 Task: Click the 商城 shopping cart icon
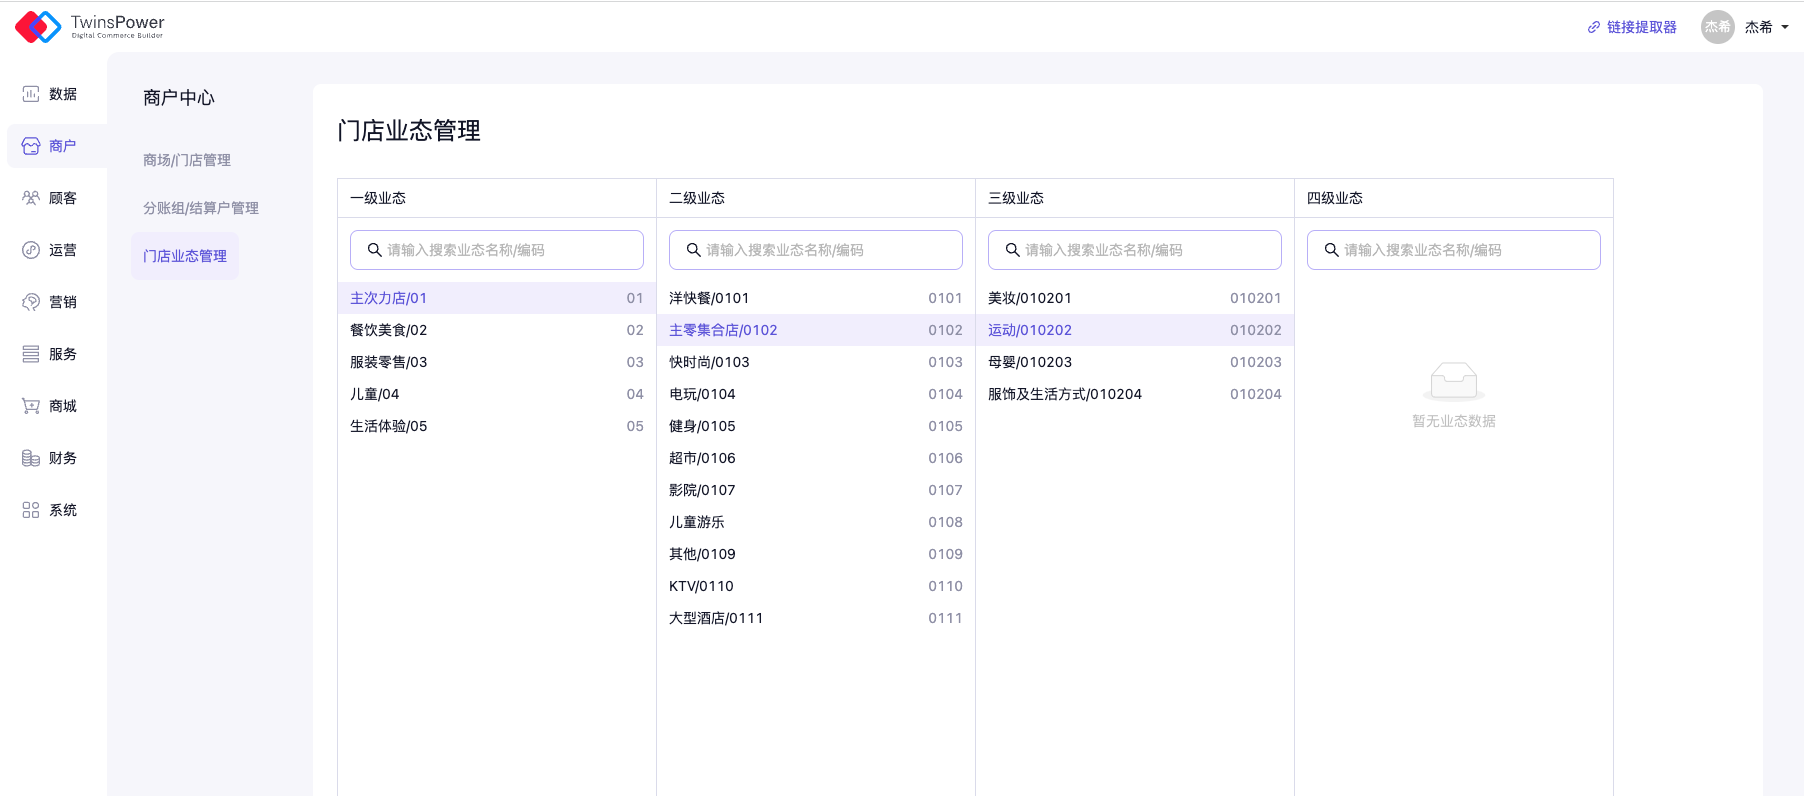(x=31, y=406)
